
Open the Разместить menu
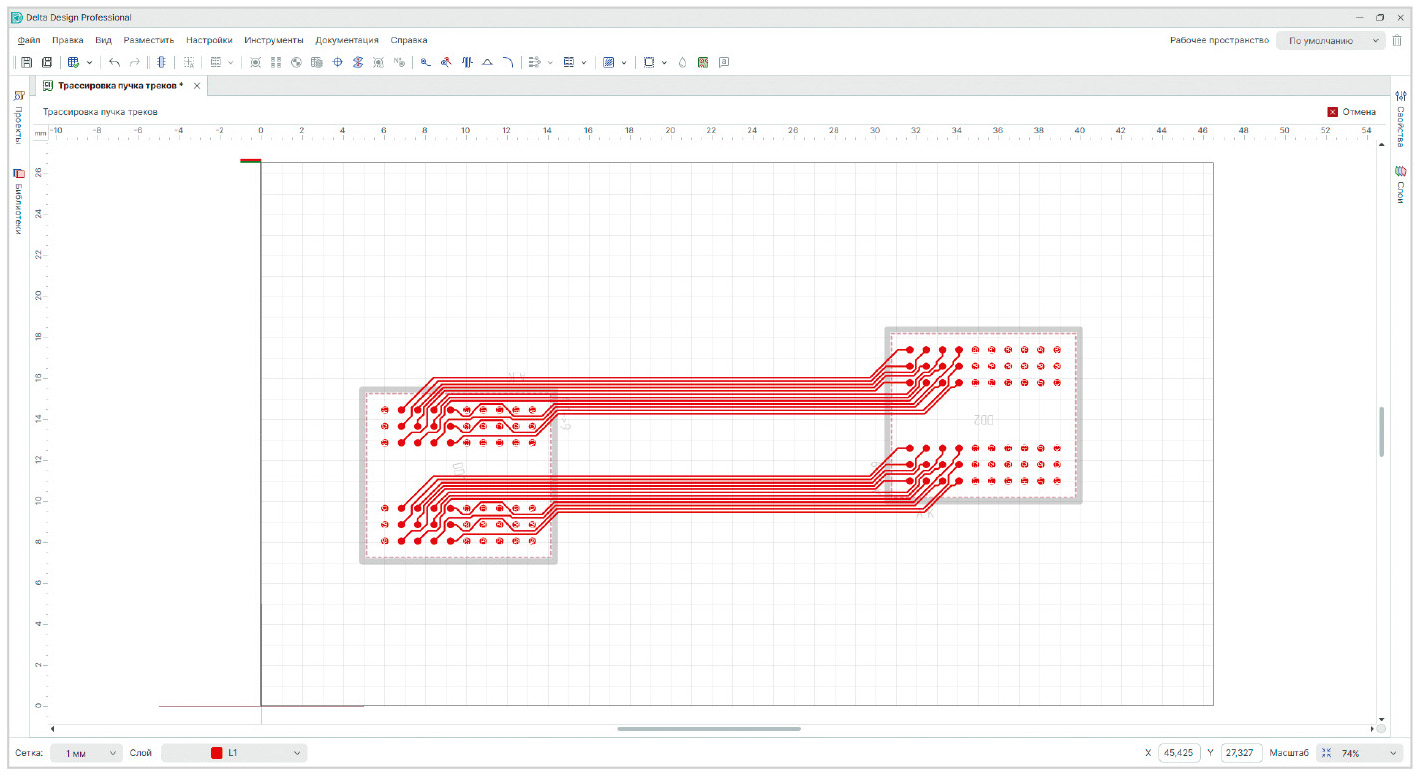coord(149,40)
